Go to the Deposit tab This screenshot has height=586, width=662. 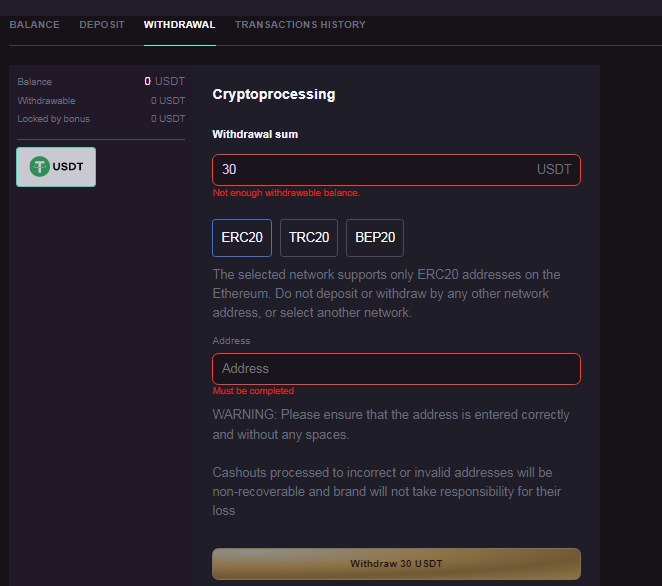[102, 25]
